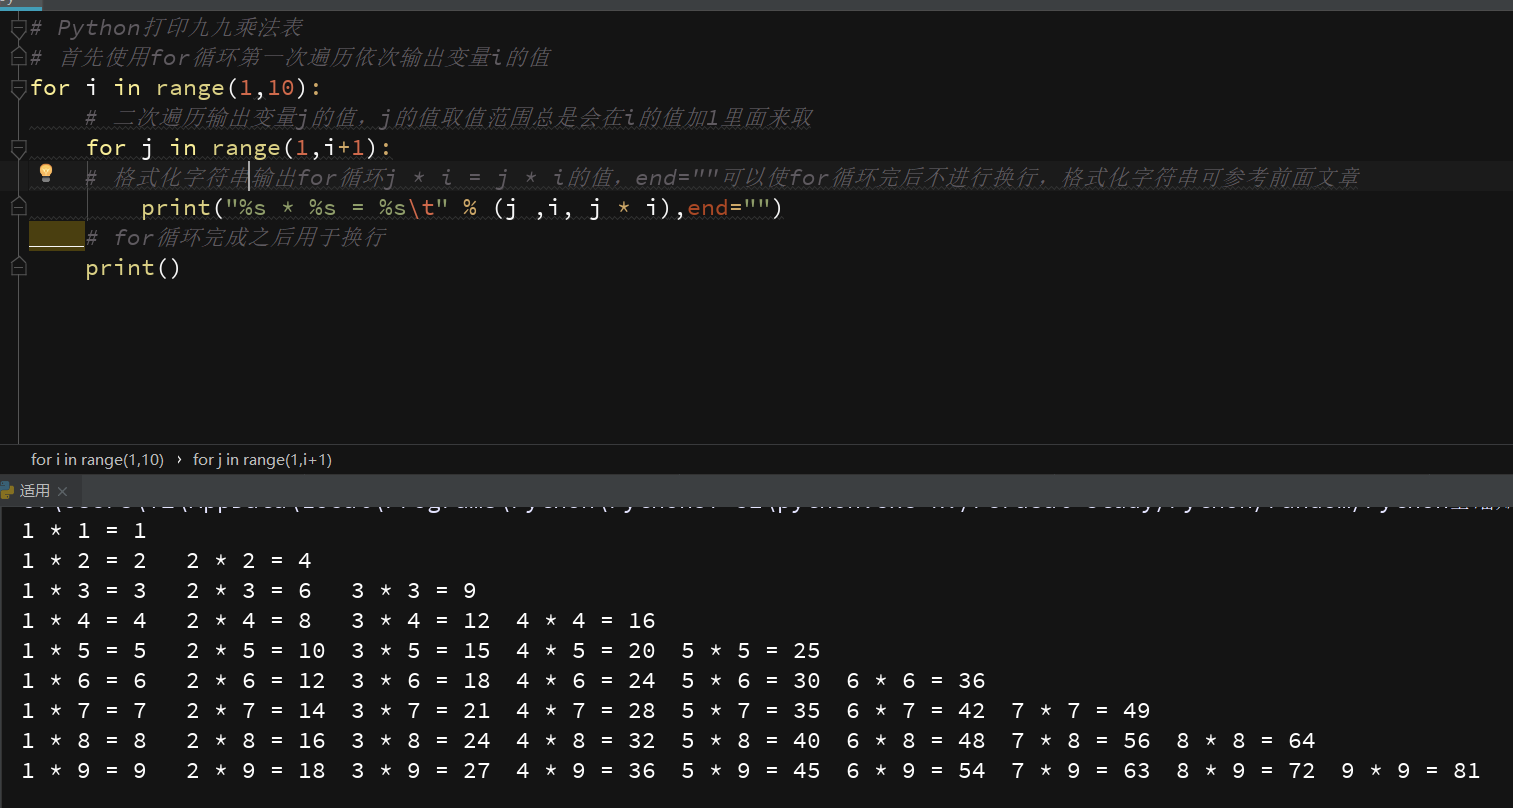Click the bare 'print()' statement
Screen dimensions: 1513x808
(133, 268)
